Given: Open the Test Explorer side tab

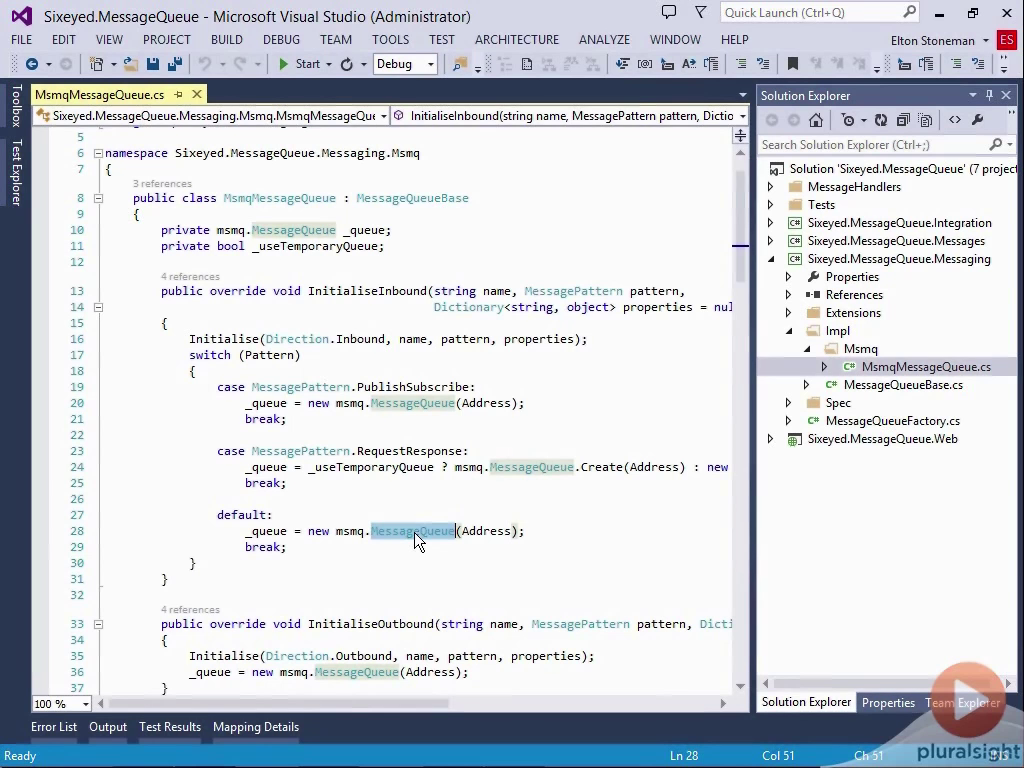Looking at the screenshot, I should (x=16, y=172).
